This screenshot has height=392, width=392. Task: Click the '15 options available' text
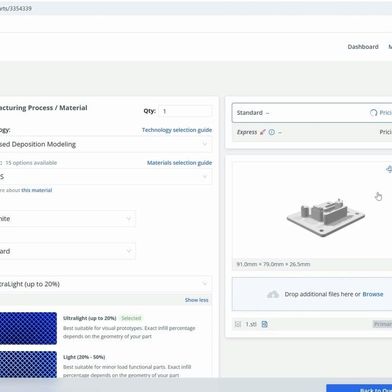click(x=31, y=163)
